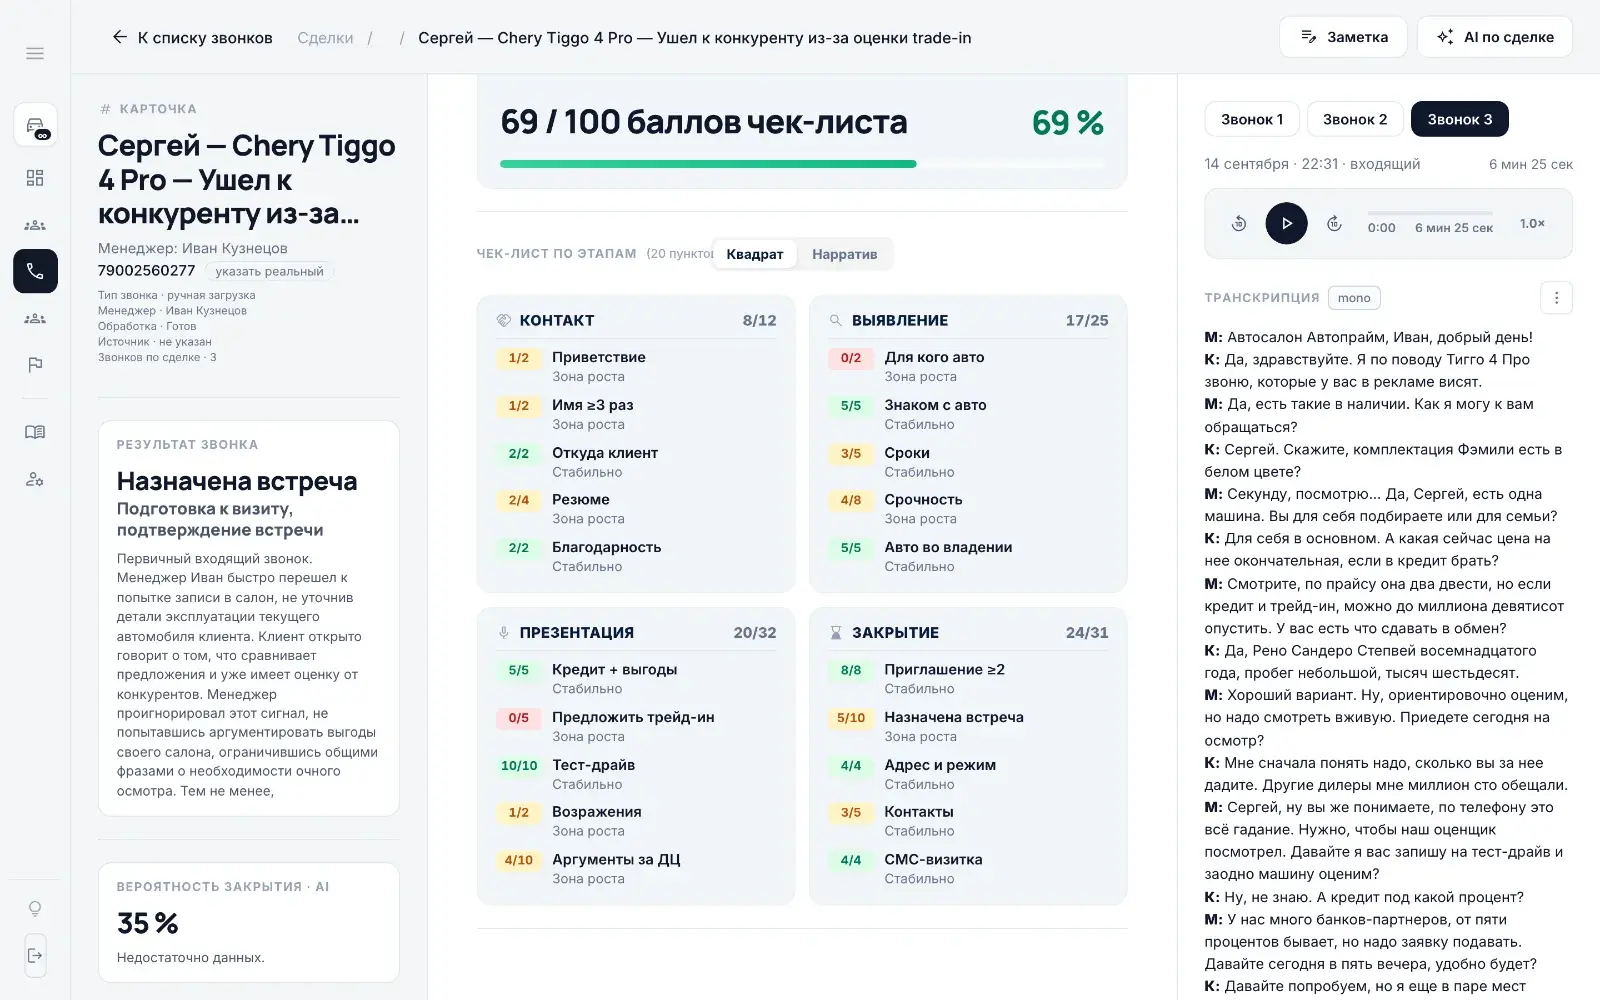The width and height of the screenshot is (1600, 1000).
Task: Seek on the audio progress bar
Action: tap(1430, 213)
